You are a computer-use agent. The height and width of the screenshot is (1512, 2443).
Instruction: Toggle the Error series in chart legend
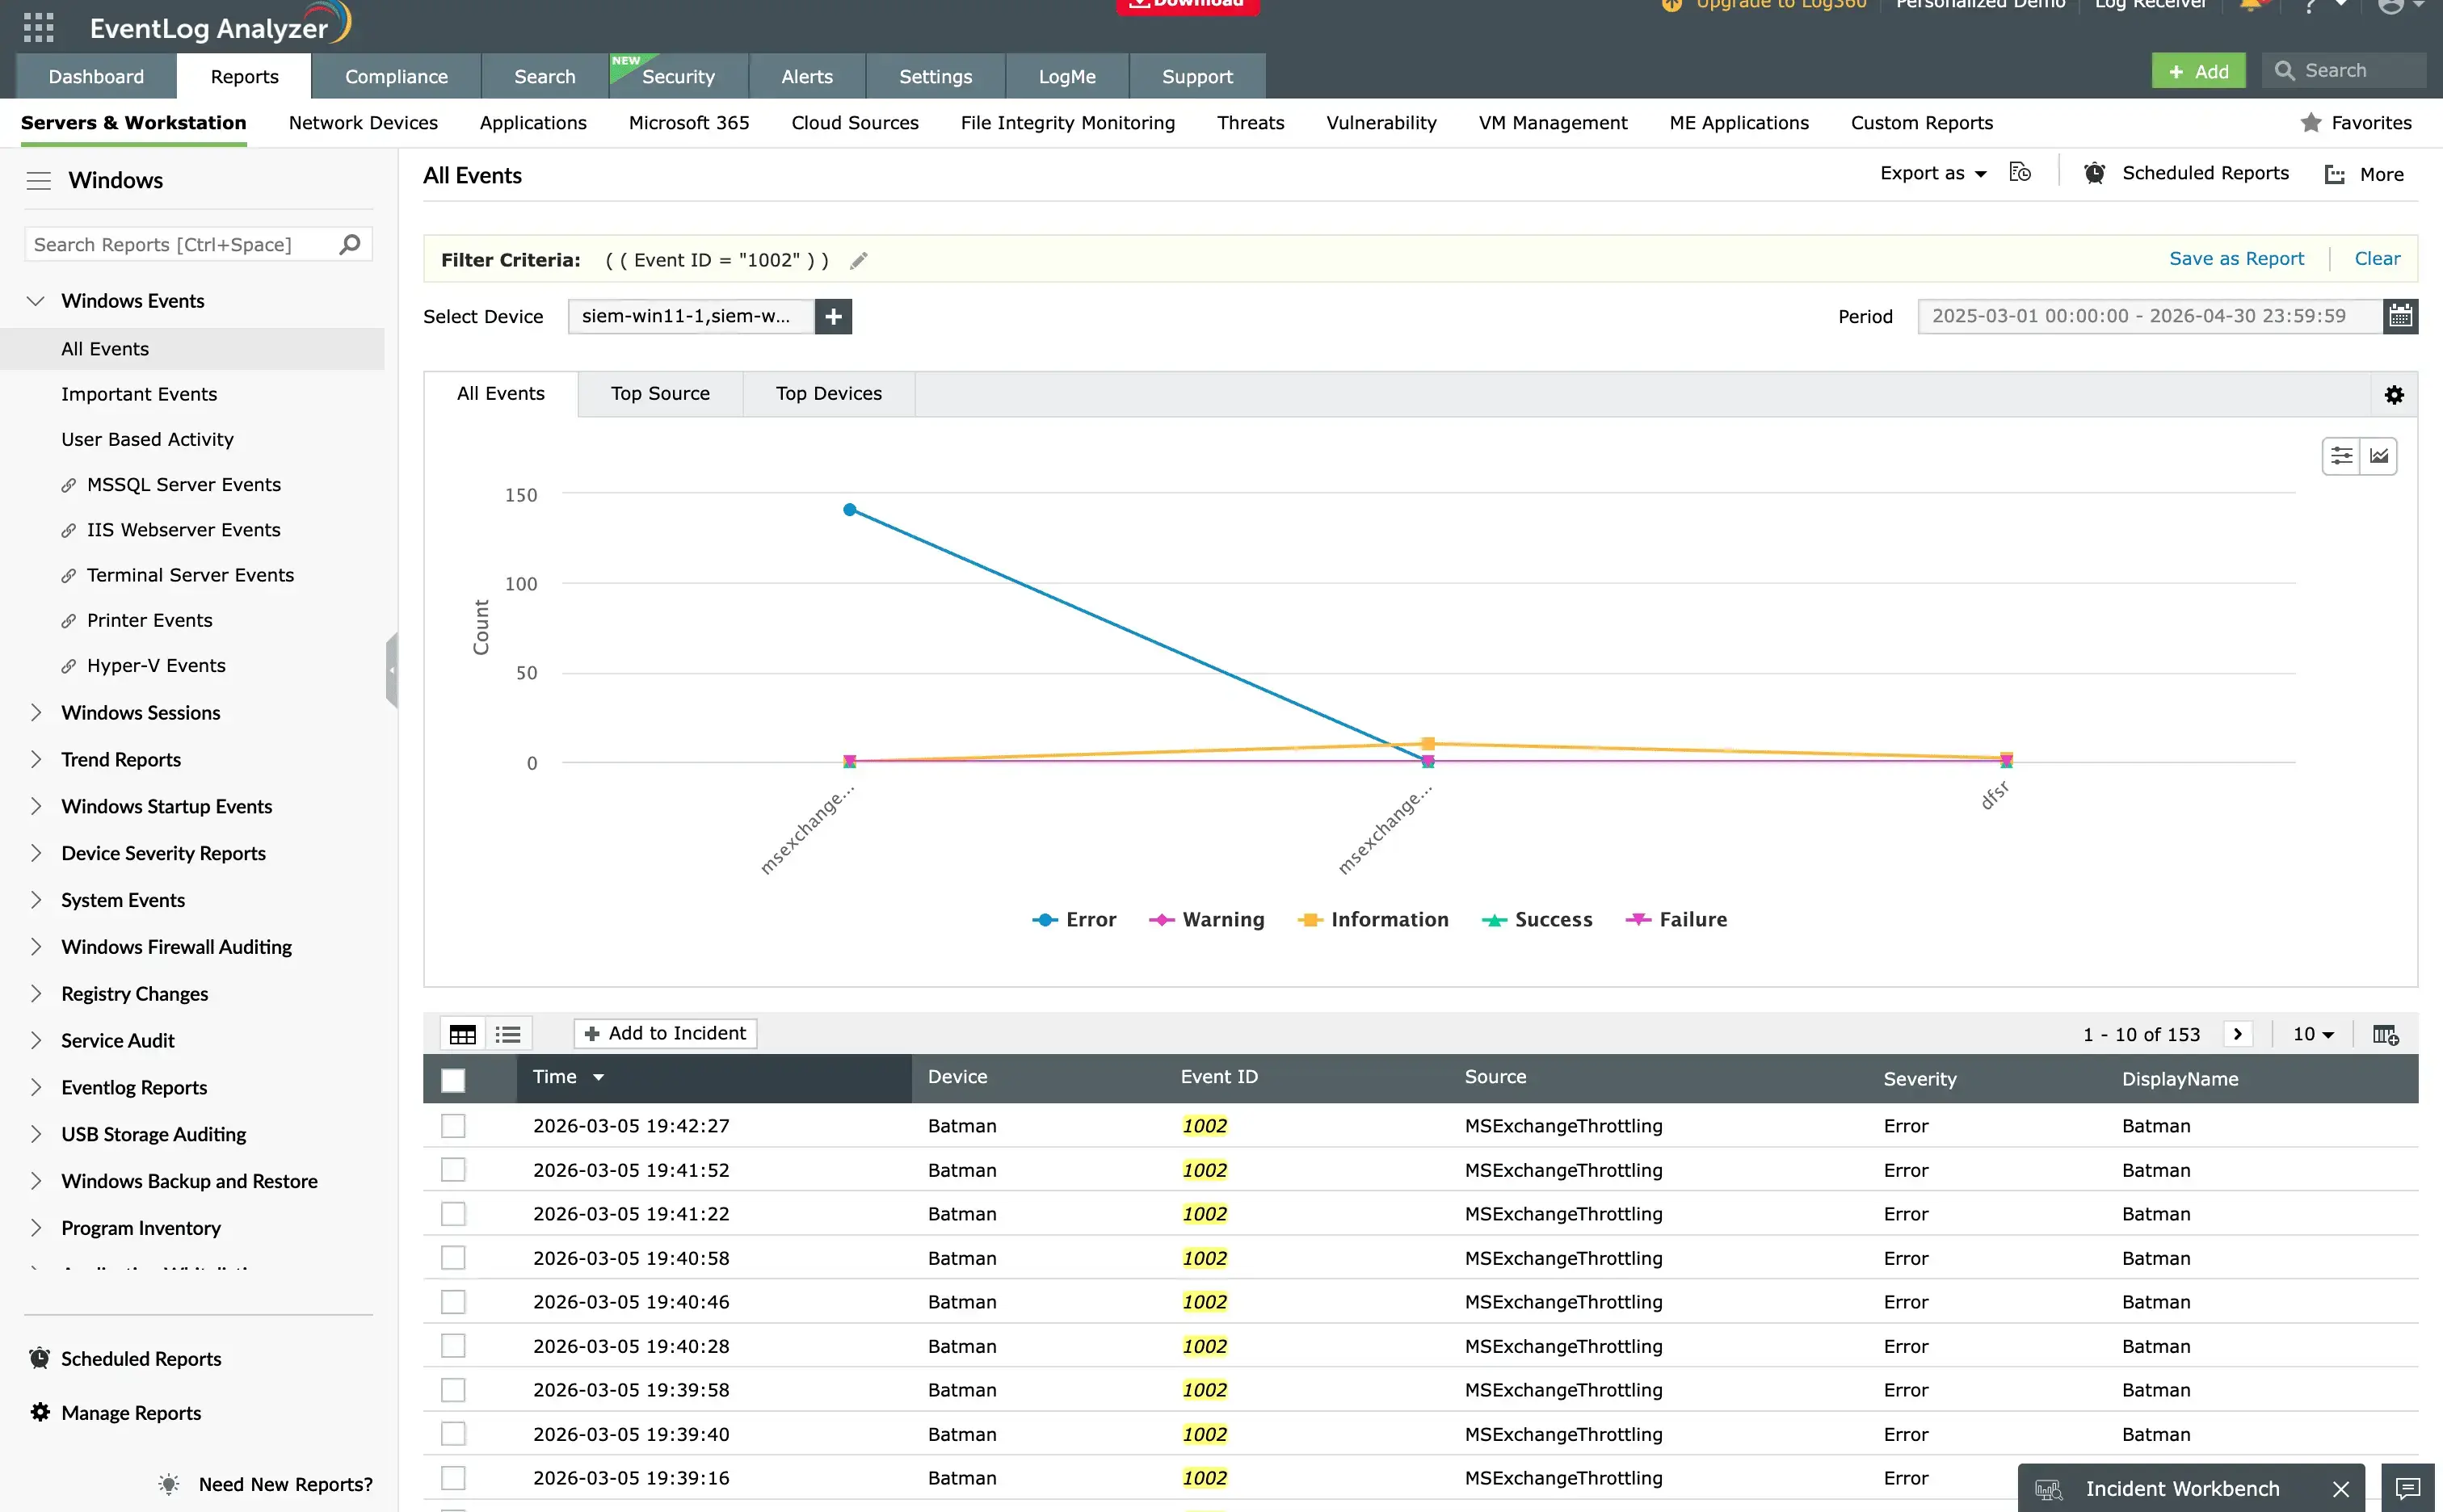tap(1073, 919)
